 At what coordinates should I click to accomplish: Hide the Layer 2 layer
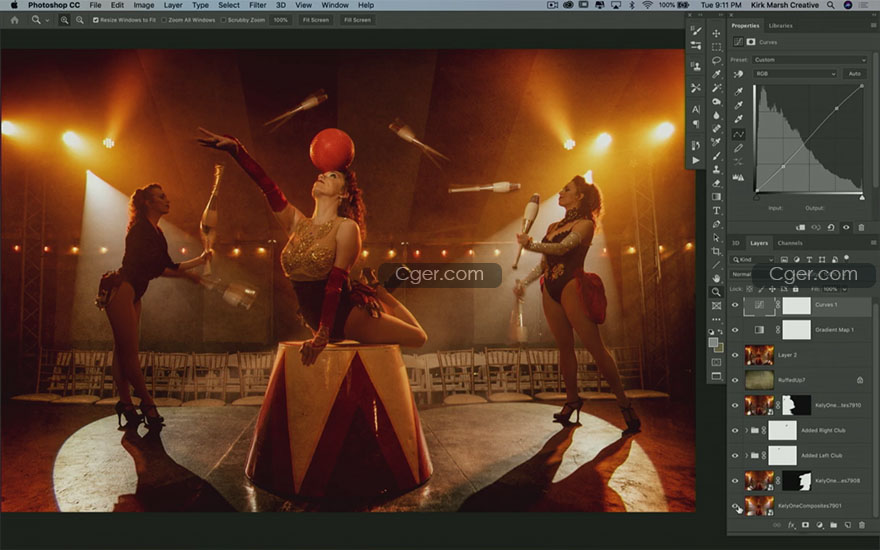735,355
